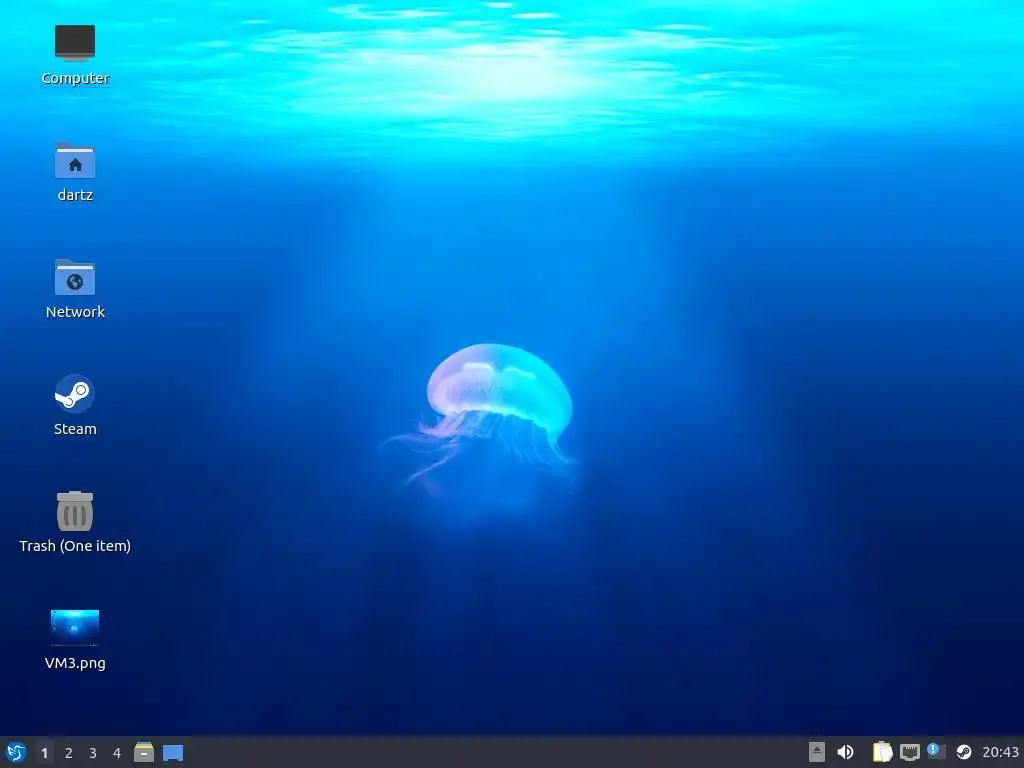This screenshot has width=1024, height=768.
Task: Open the Lubuntu application menu
Action: 16,752
